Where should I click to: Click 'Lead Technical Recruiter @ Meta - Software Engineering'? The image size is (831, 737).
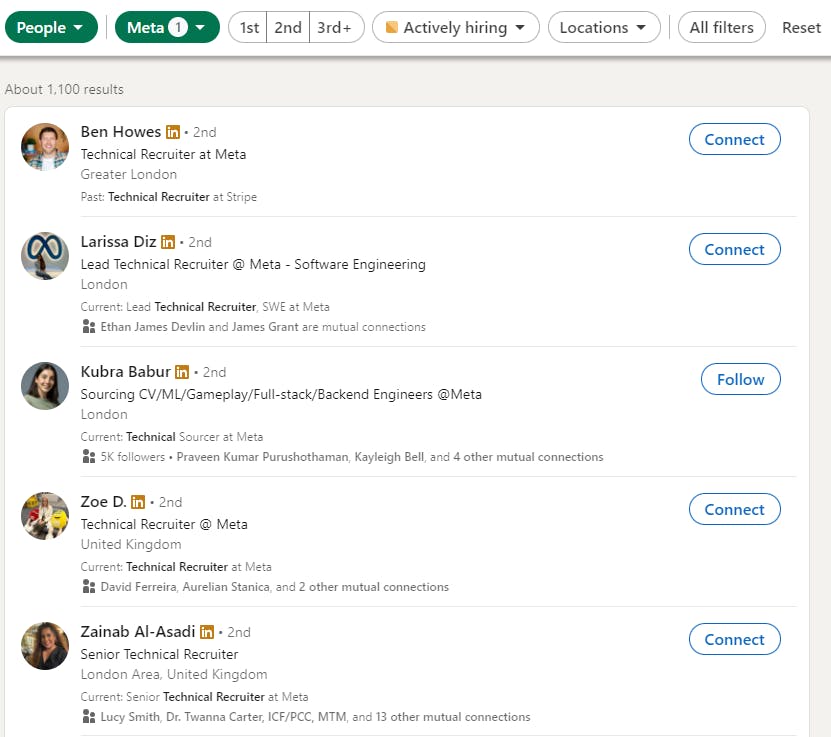click(x=253, y=264)
